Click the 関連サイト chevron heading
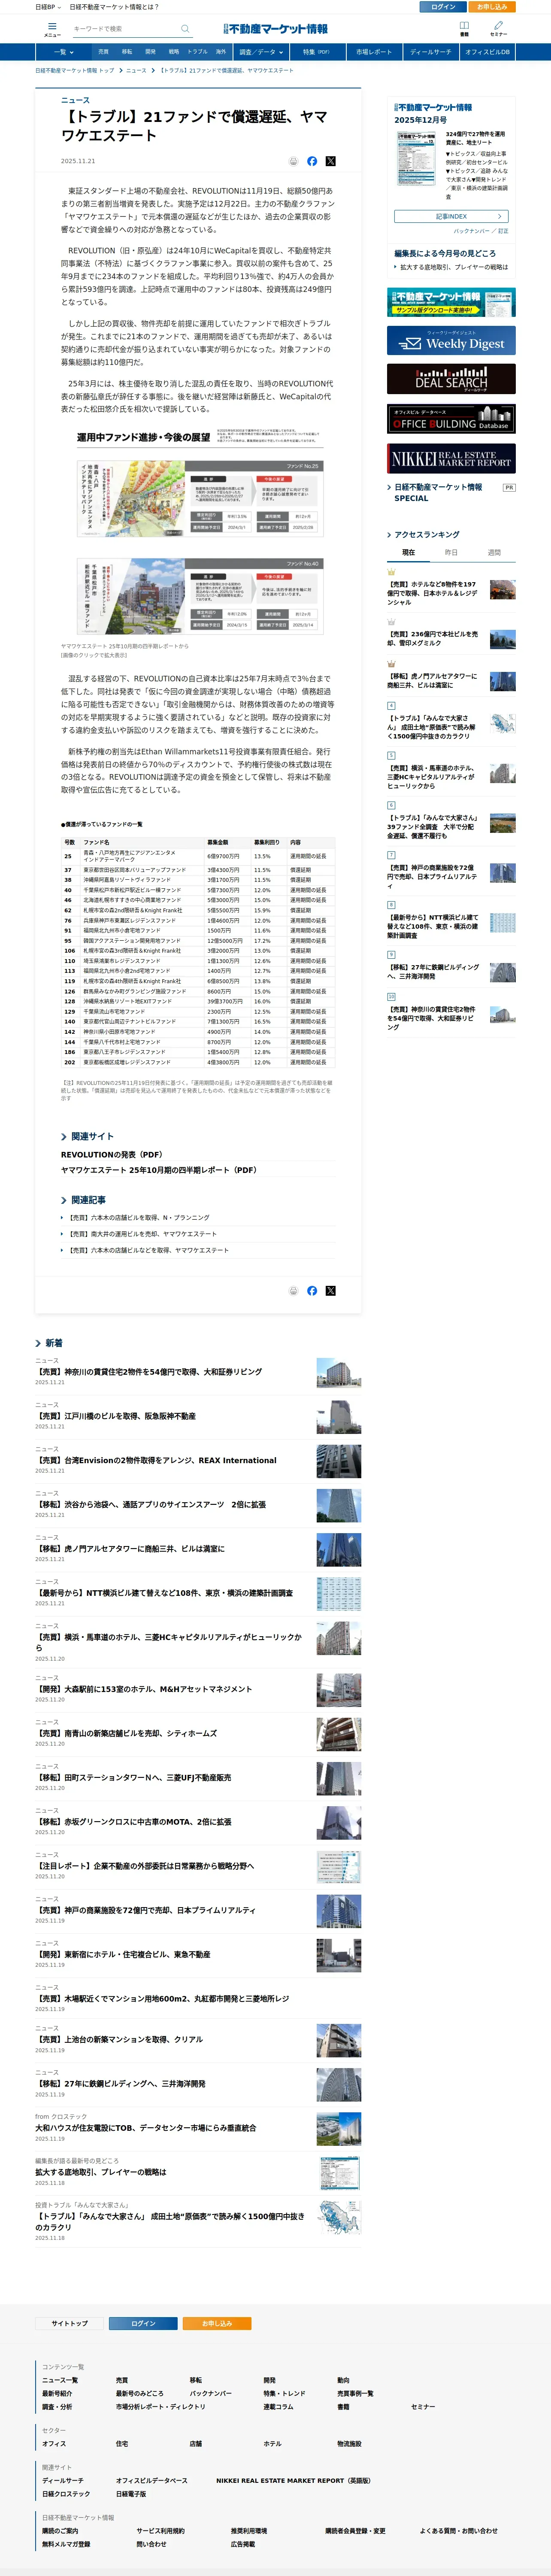 pos(87,1136)
